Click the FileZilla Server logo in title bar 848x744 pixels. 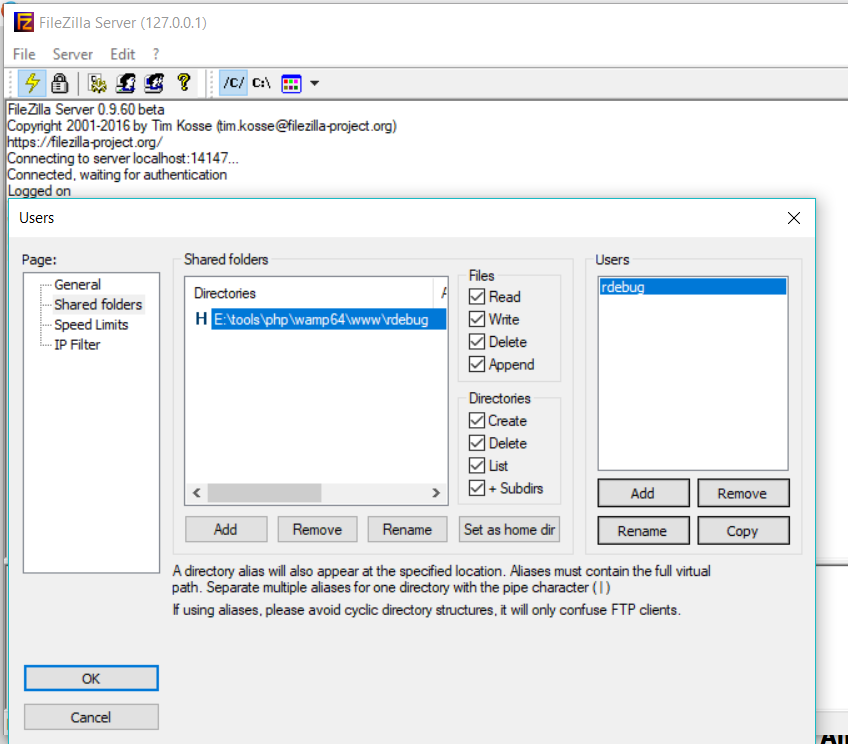click(x=24, y=23)
